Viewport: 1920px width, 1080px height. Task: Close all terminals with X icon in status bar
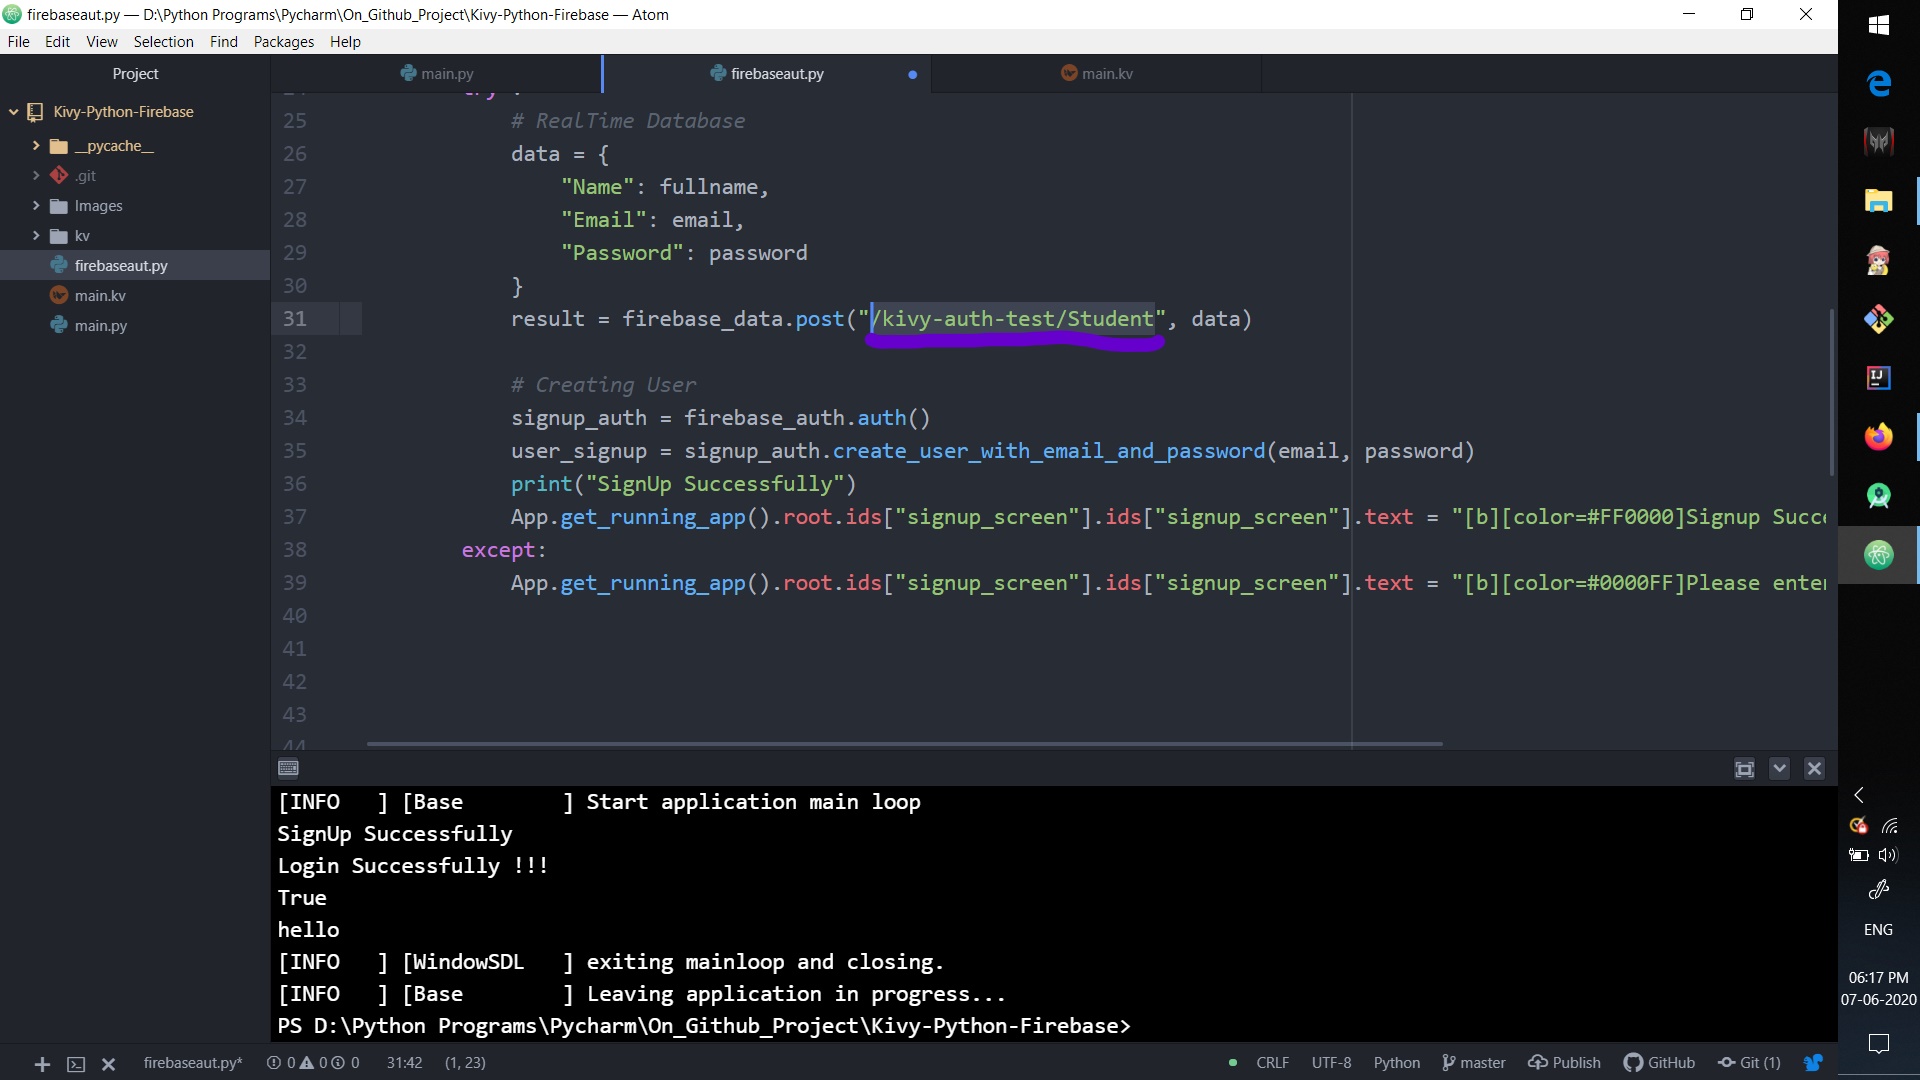coord(109,1064)
